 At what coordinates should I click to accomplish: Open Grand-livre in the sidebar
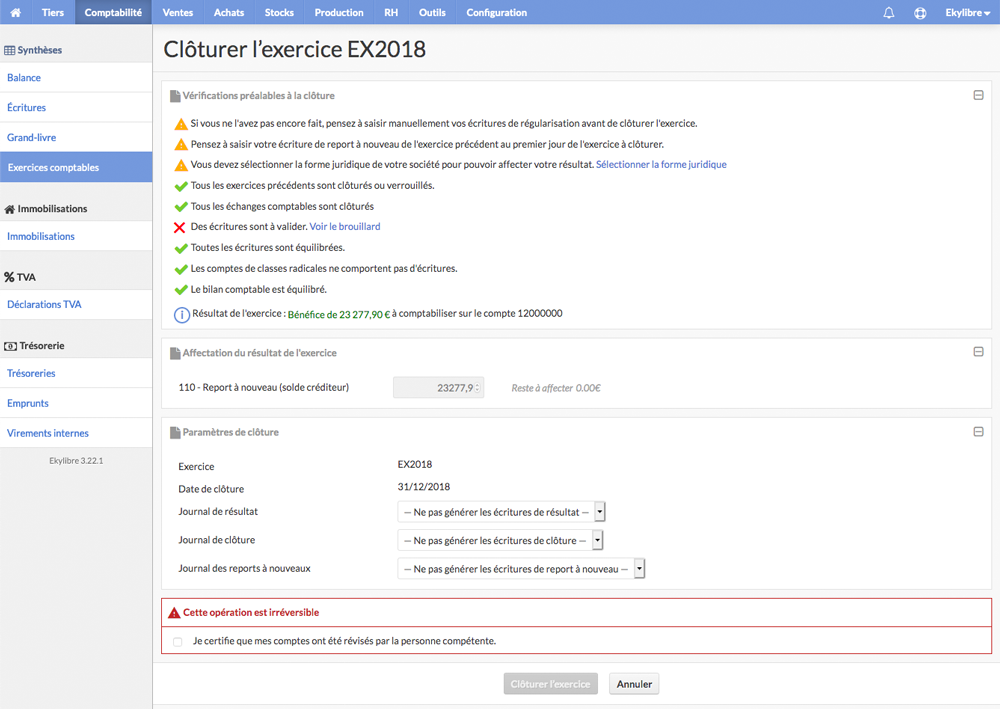click(76, 138)
